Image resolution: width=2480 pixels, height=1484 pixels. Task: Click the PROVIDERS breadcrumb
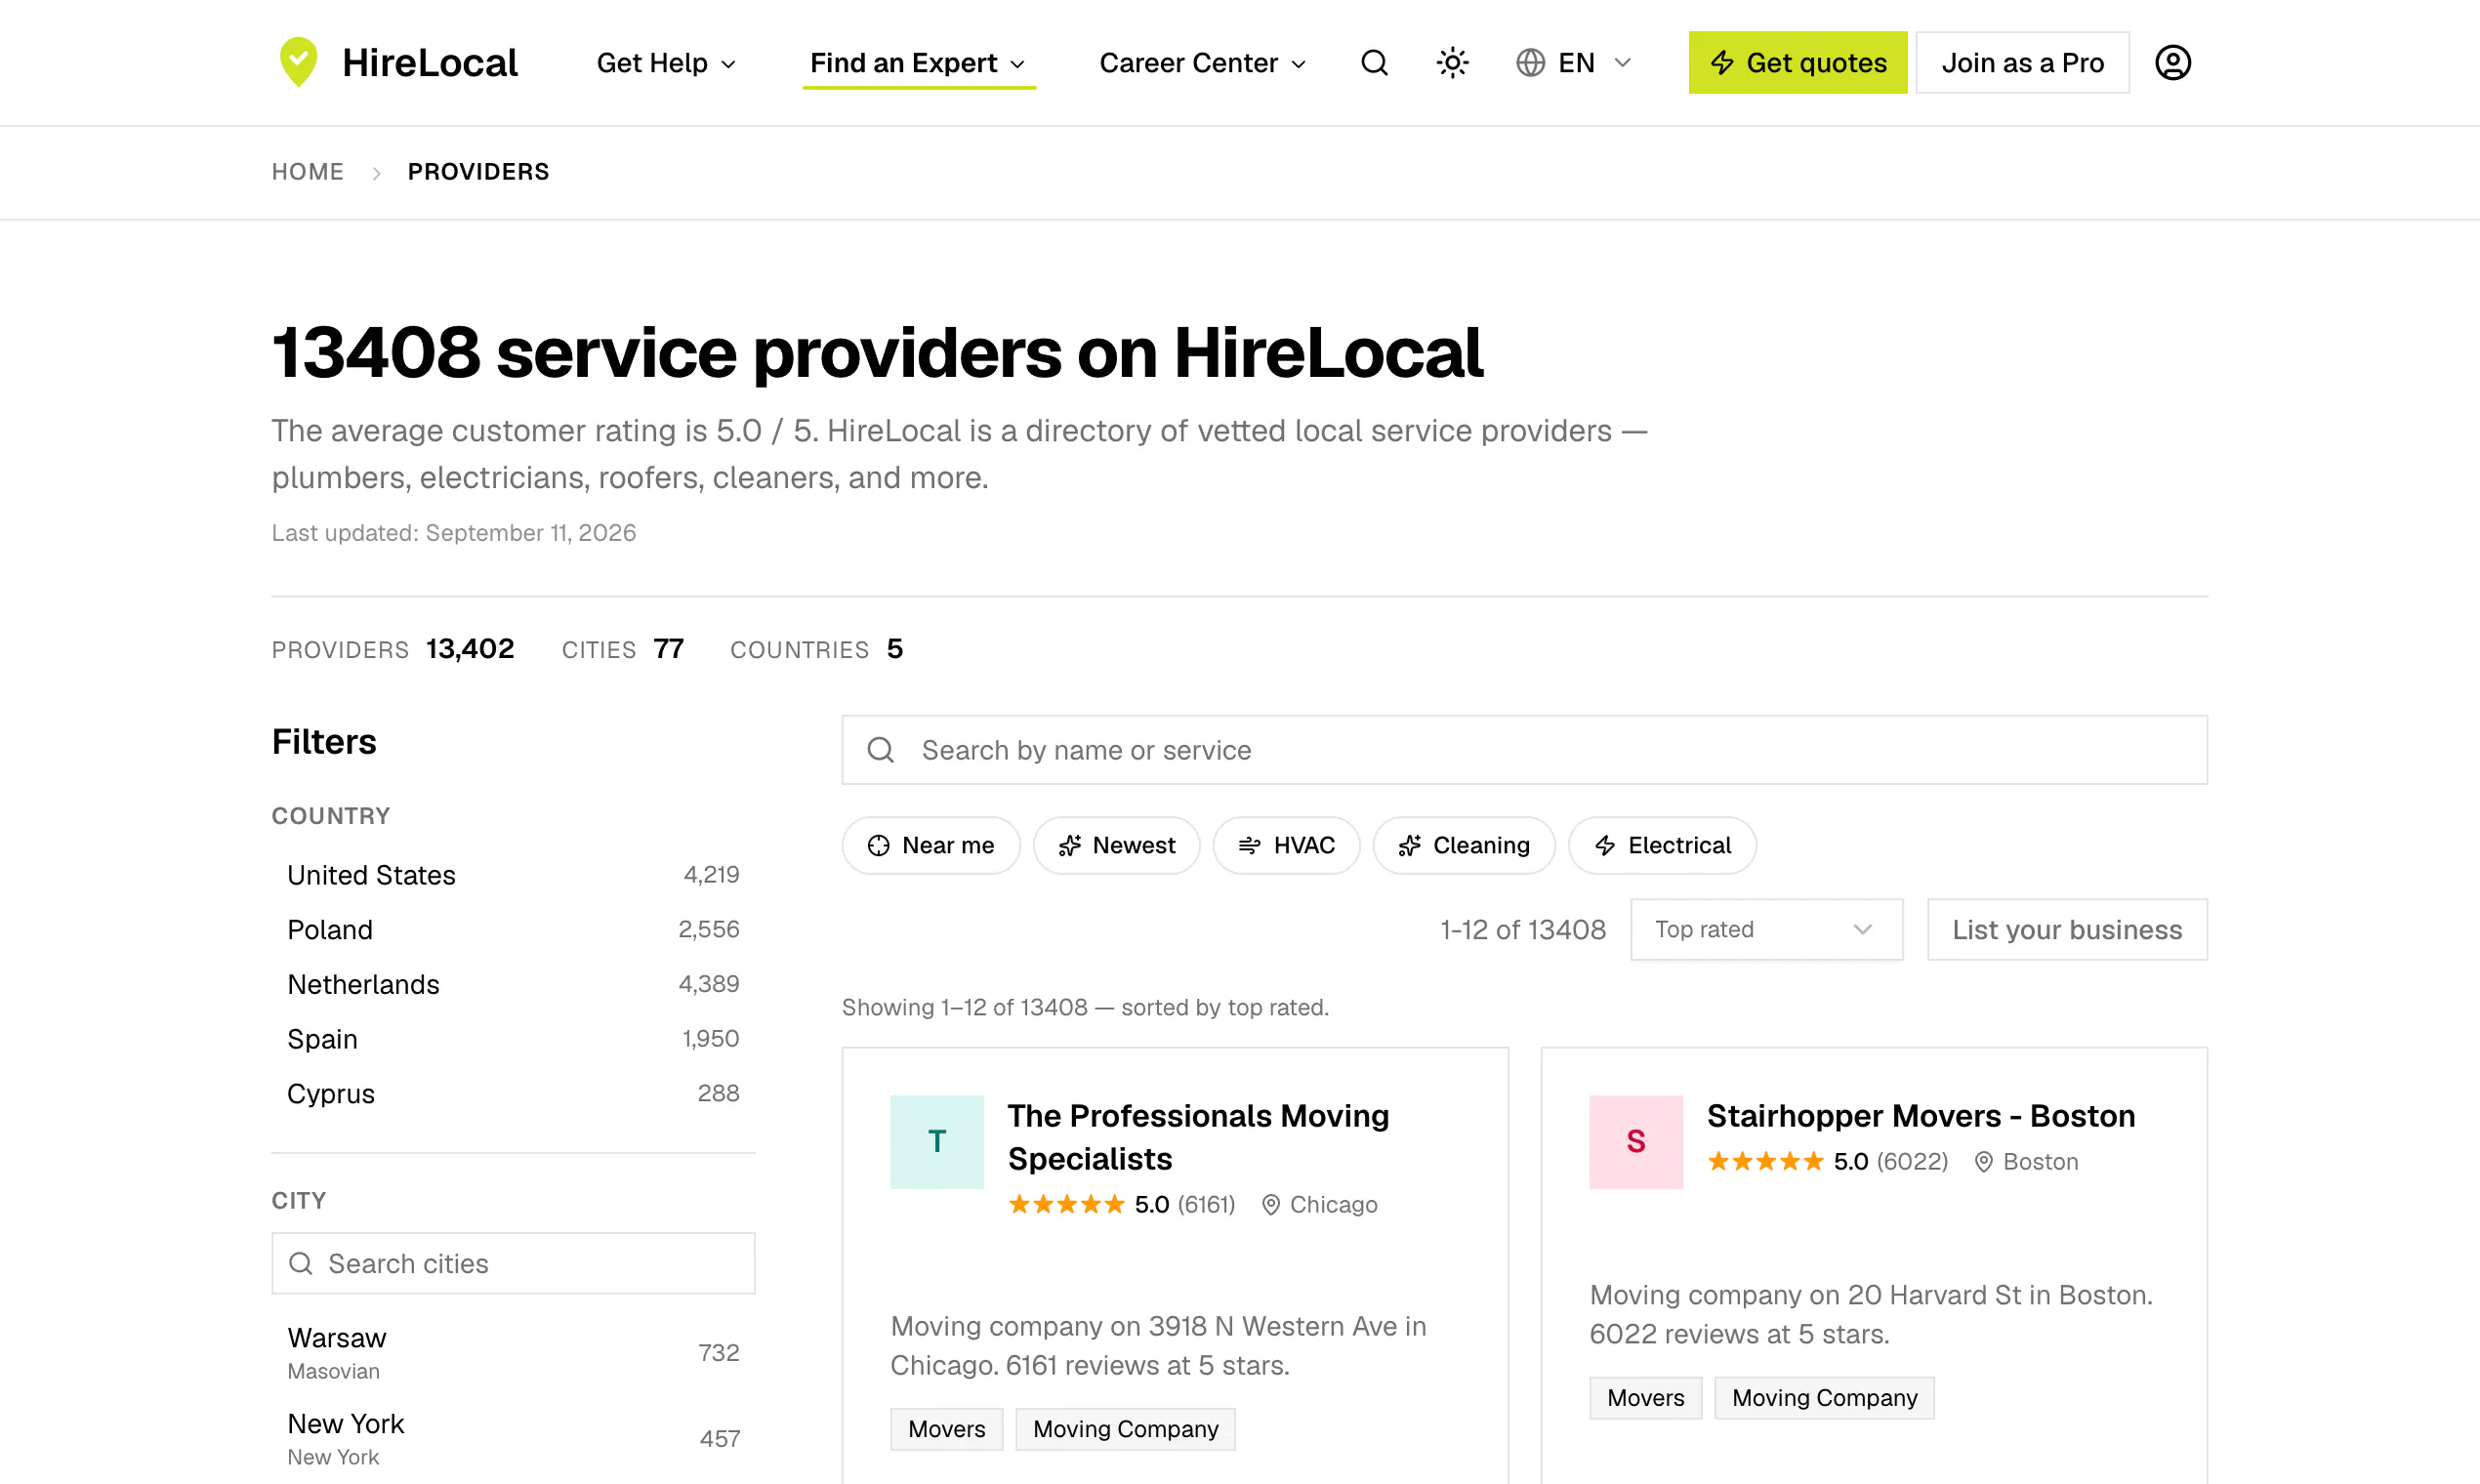[478, 172]
